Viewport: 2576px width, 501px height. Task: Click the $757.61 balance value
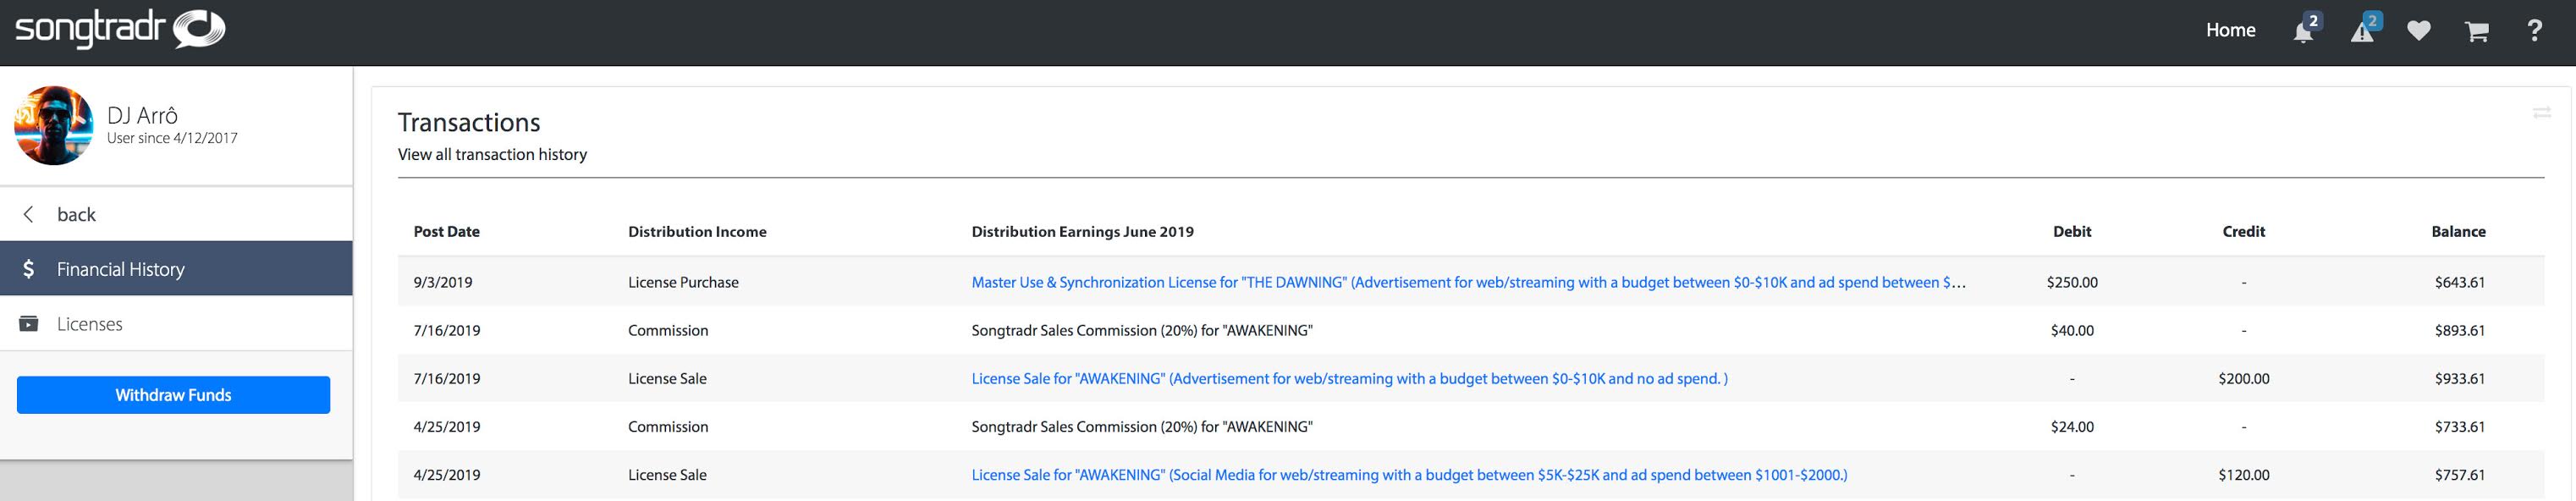click(x=2460, y=475)
